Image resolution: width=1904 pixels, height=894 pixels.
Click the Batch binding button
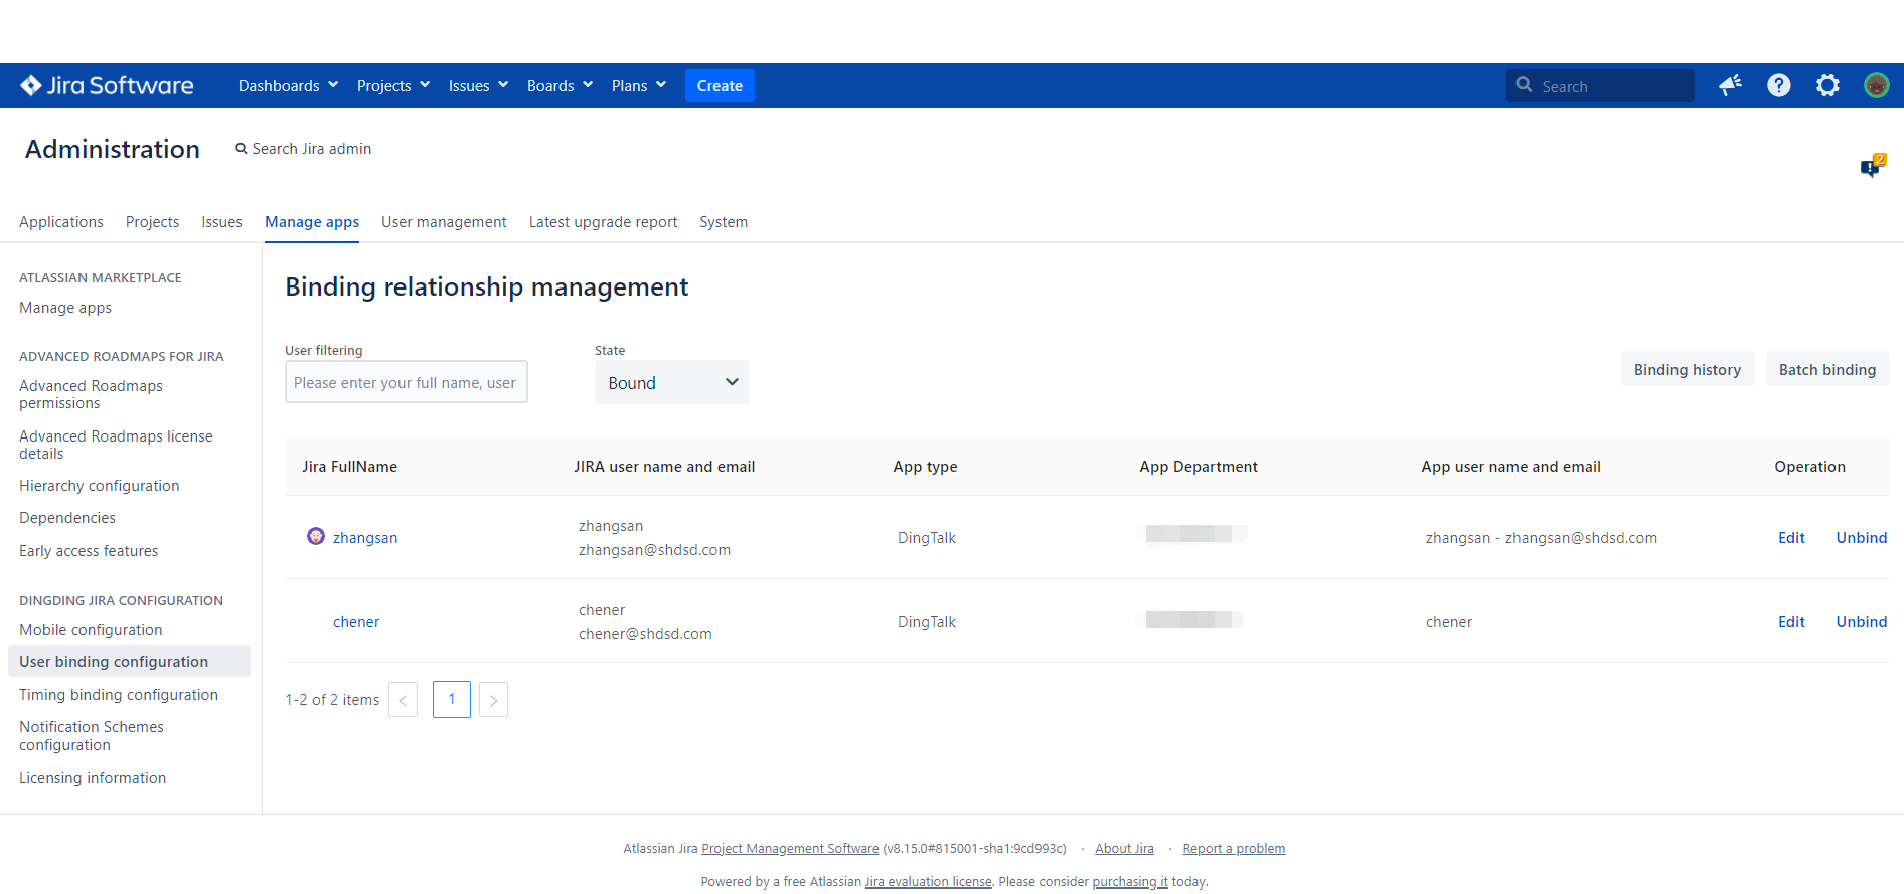click(1827, 369)
